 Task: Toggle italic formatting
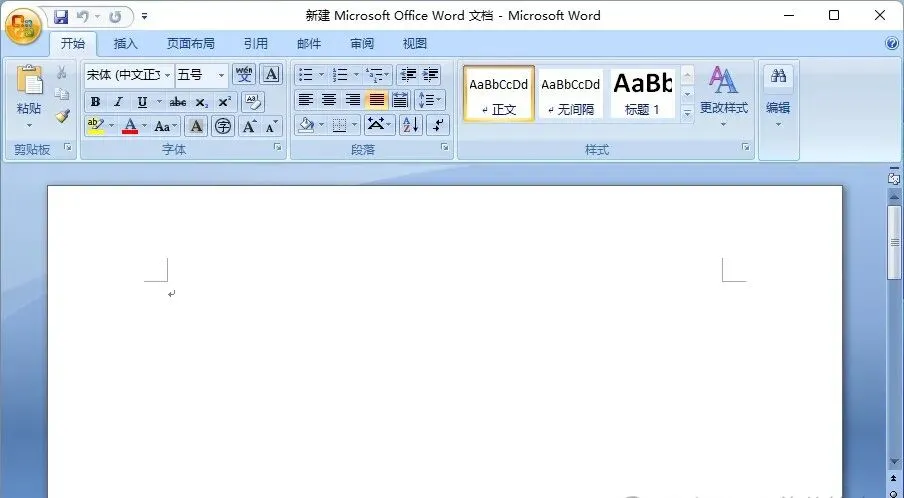(x=119, y=102)
